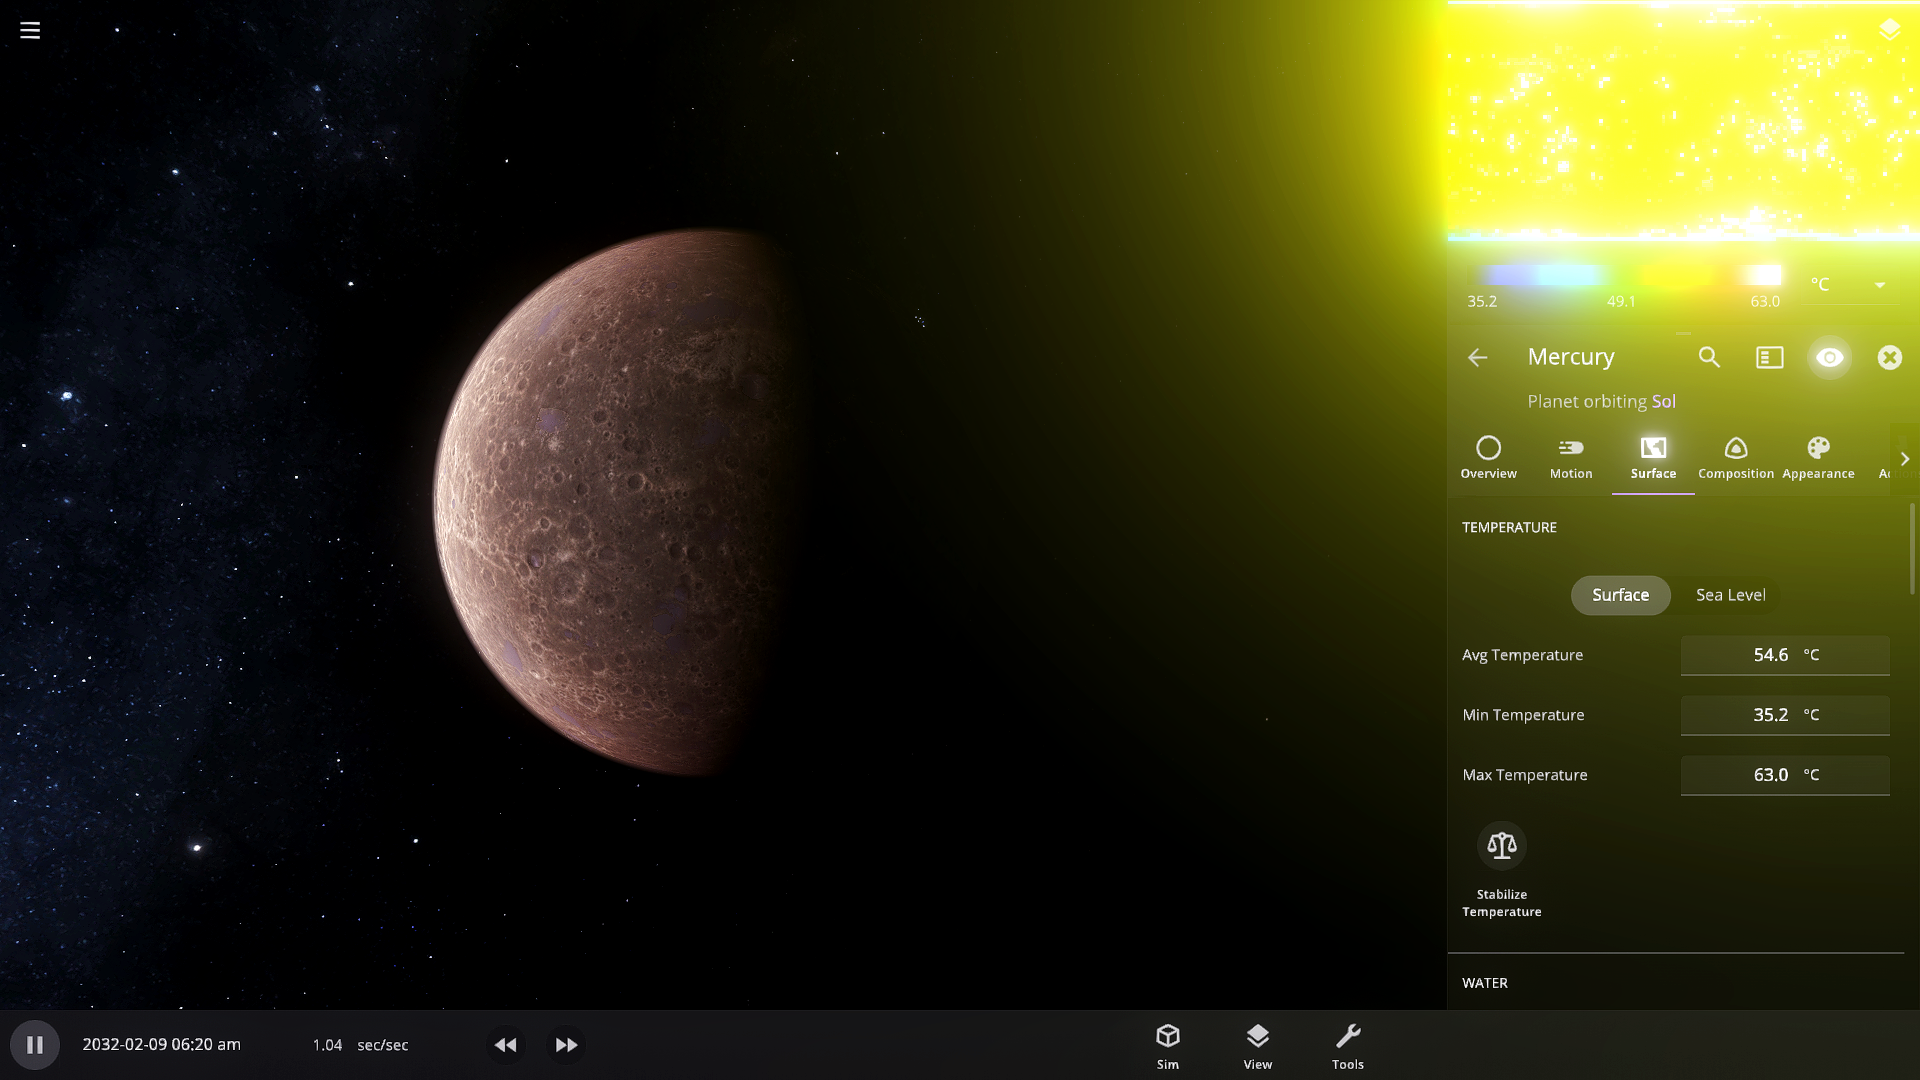
Task: Open the °C unit dropdown
Action: [1848, 285]
